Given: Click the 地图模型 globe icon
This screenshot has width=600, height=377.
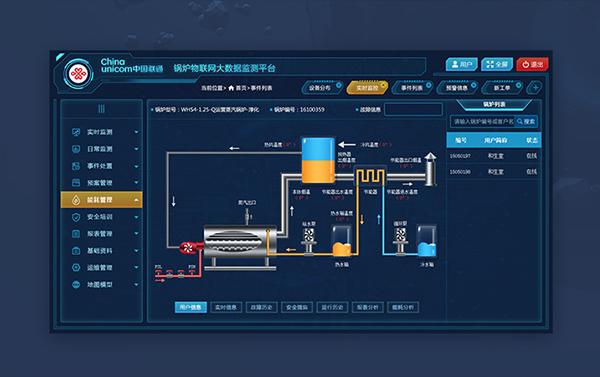Looking at the screenshot, I should point(76,284).
